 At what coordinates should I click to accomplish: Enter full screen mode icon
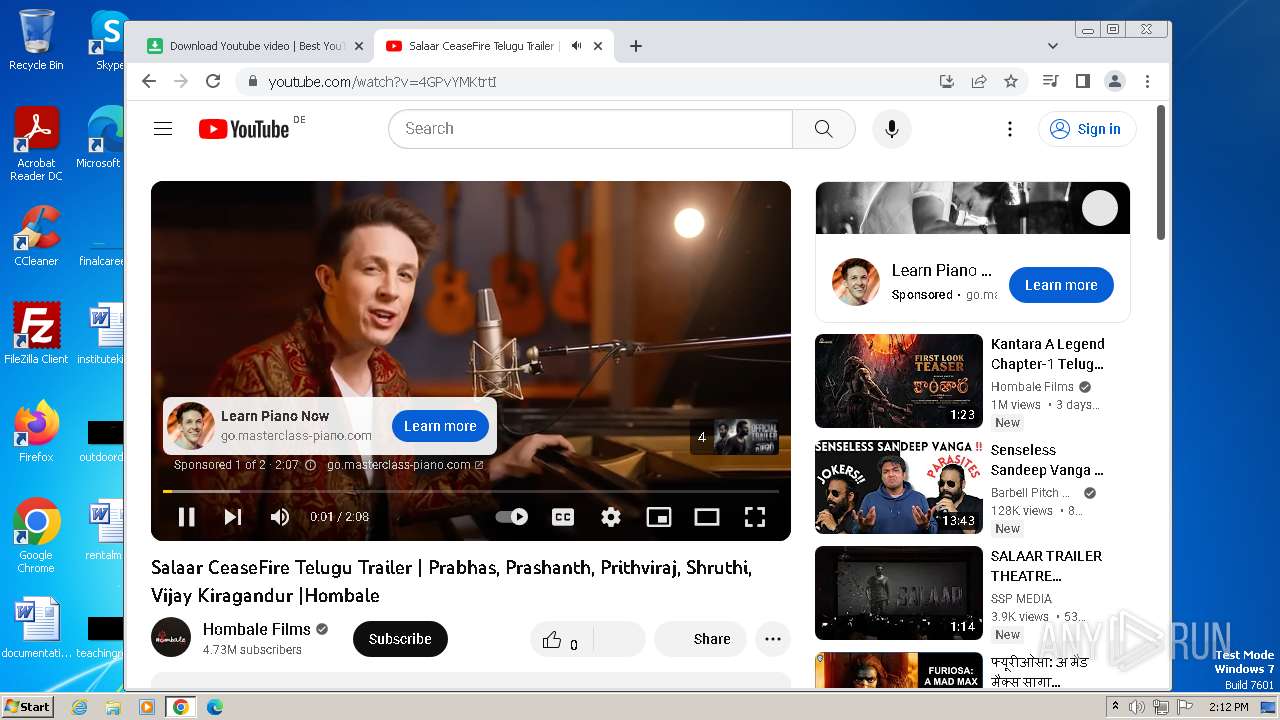[x=755, y=517]
